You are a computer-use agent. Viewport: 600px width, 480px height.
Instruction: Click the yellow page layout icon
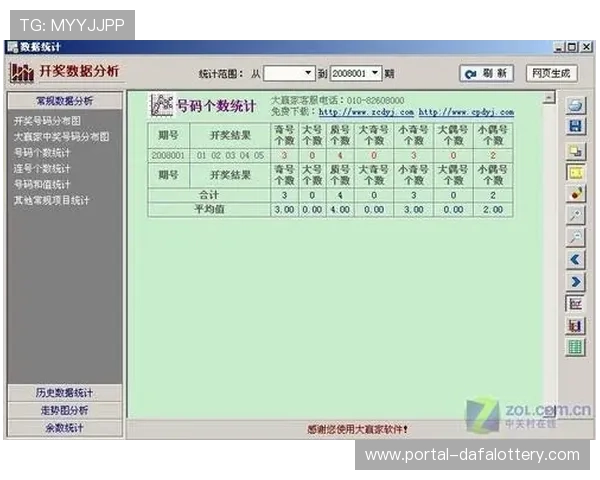coord(576,173)
